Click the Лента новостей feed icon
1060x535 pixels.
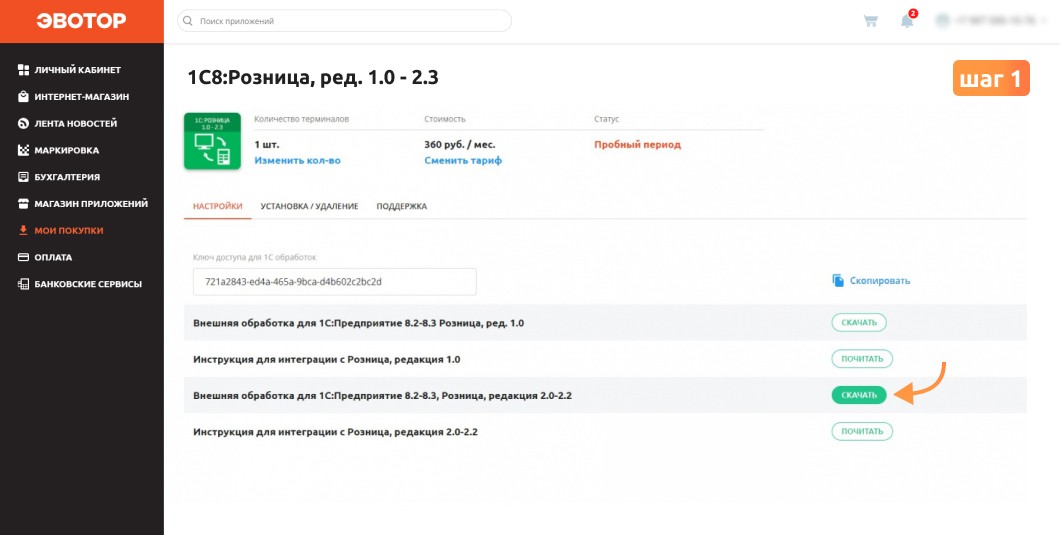pos(23,123)
